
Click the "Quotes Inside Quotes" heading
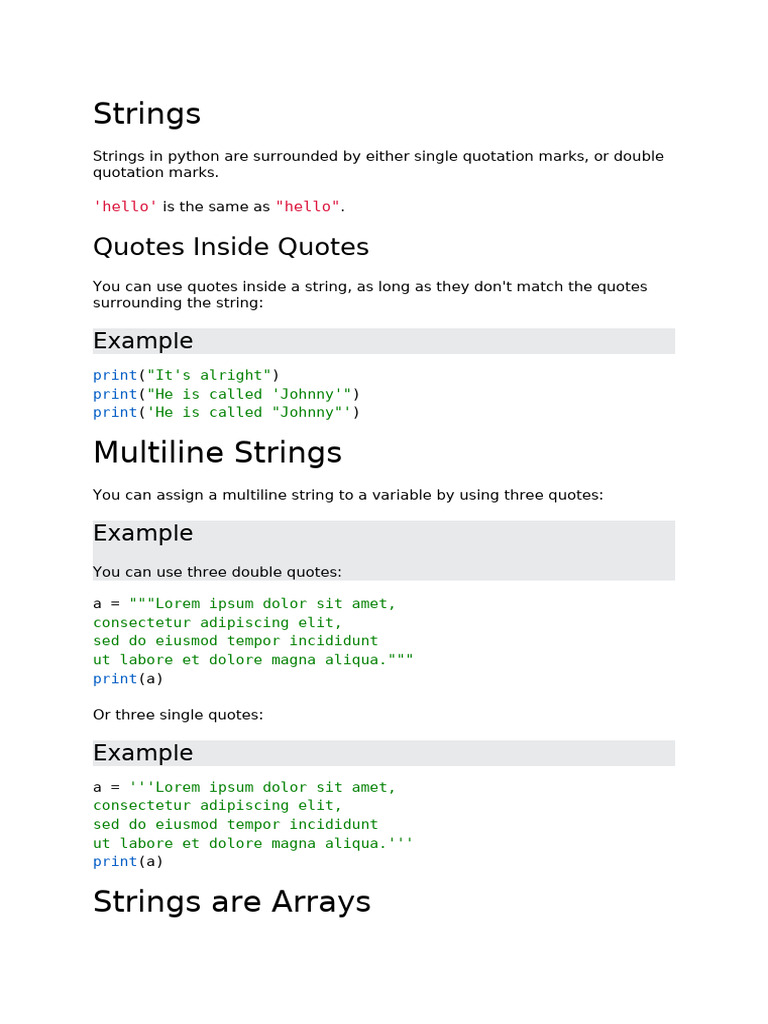click(231, 247)
